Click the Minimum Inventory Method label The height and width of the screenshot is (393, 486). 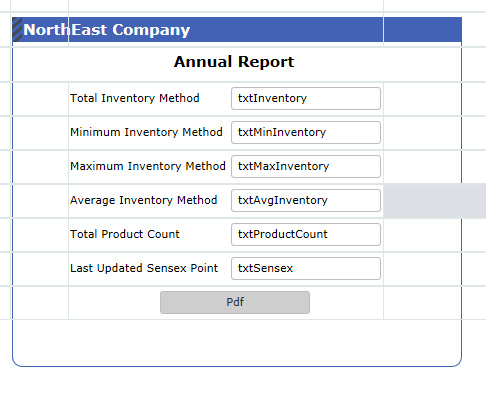pyautogui.click(x=146, y=132)
